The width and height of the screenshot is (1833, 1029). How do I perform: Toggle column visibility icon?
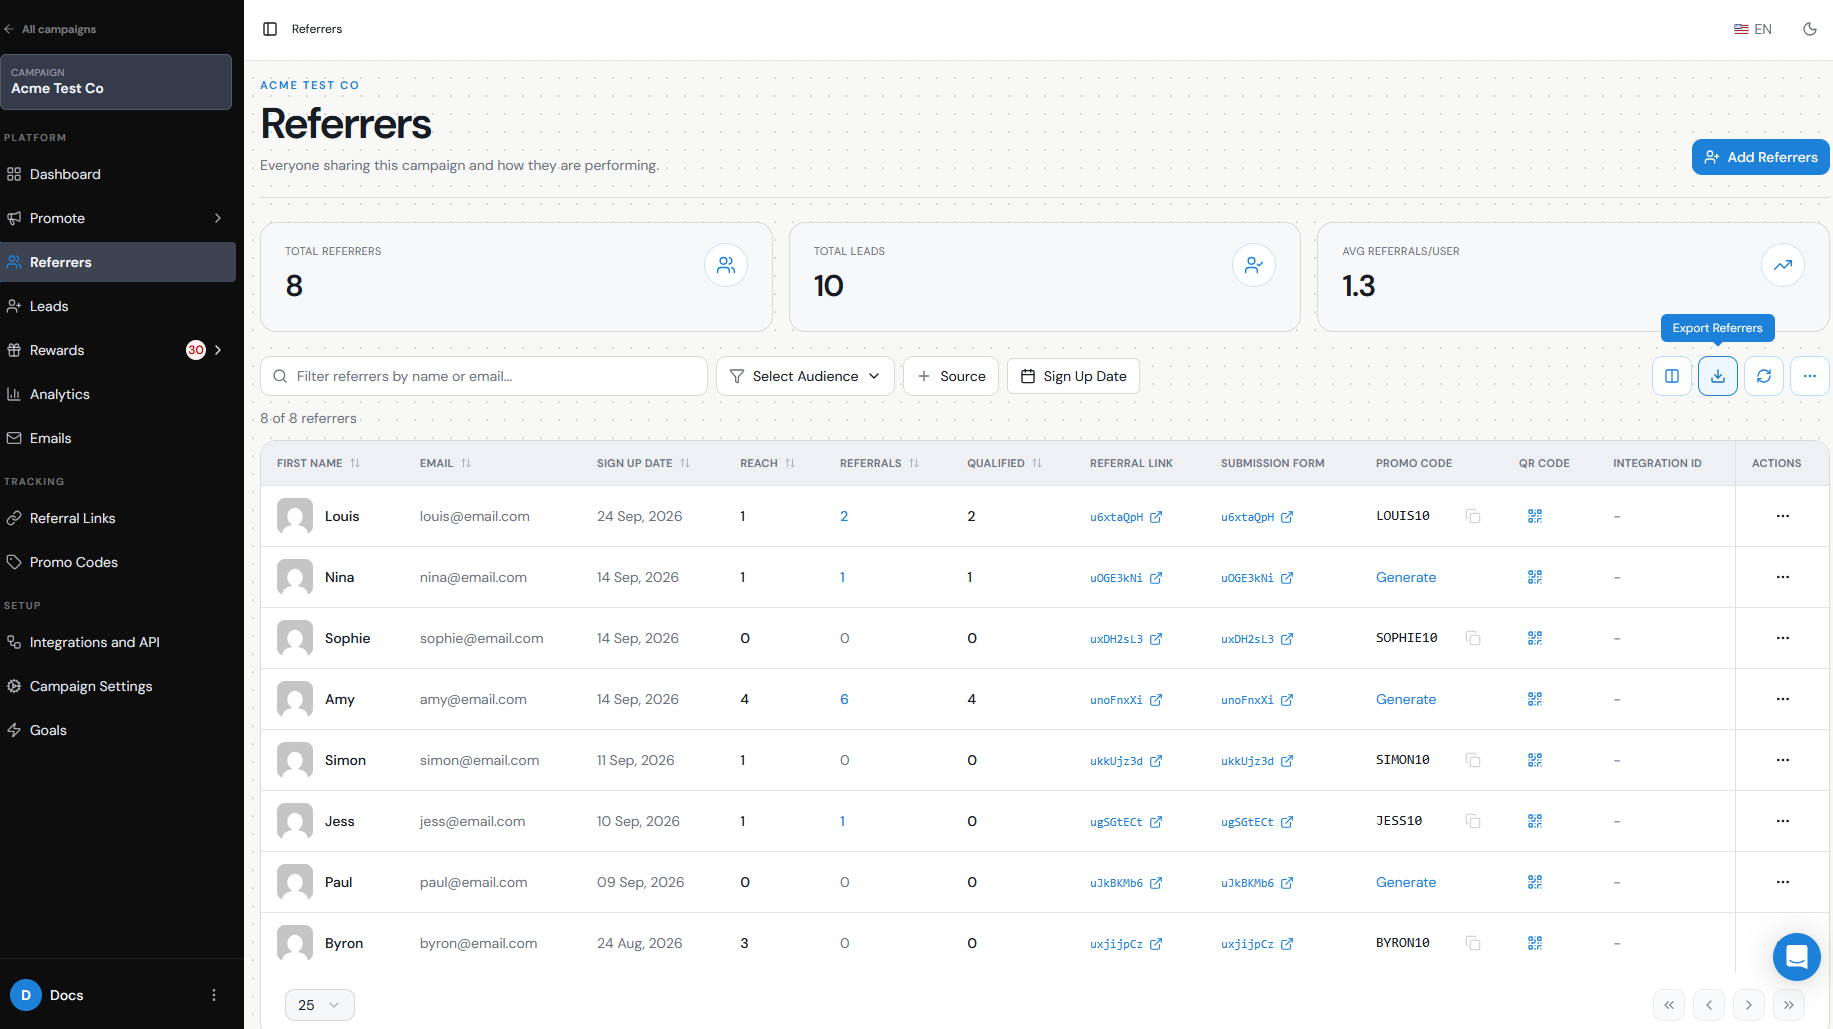click(x=1672, y=376)
